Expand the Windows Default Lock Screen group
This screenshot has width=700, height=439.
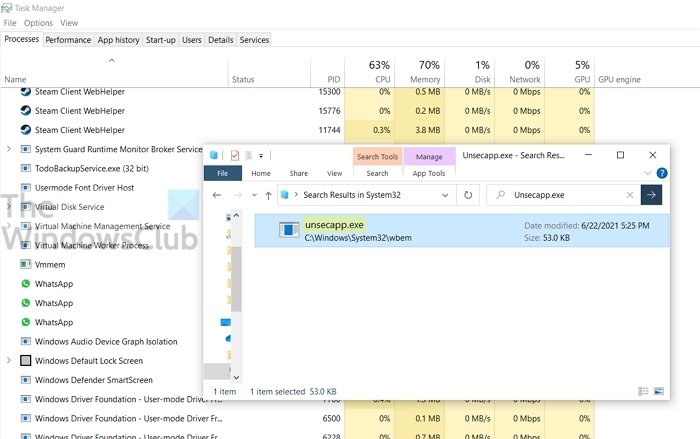coord(9,360)
